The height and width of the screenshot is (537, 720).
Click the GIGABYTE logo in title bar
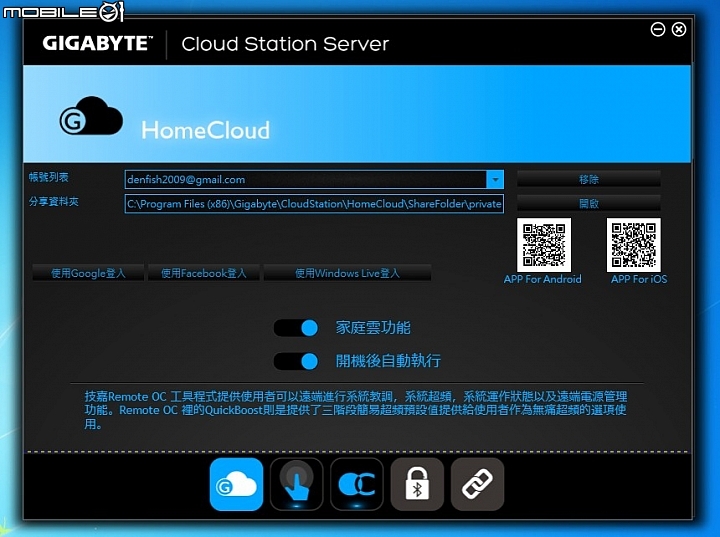[x=97, y=44]
